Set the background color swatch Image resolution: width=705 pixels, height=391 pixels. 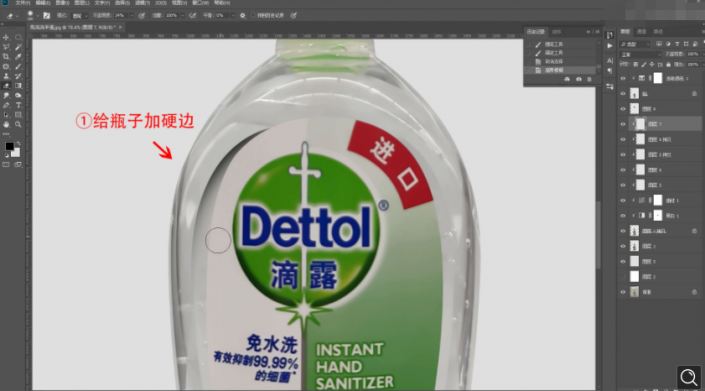tap(15, 152)
